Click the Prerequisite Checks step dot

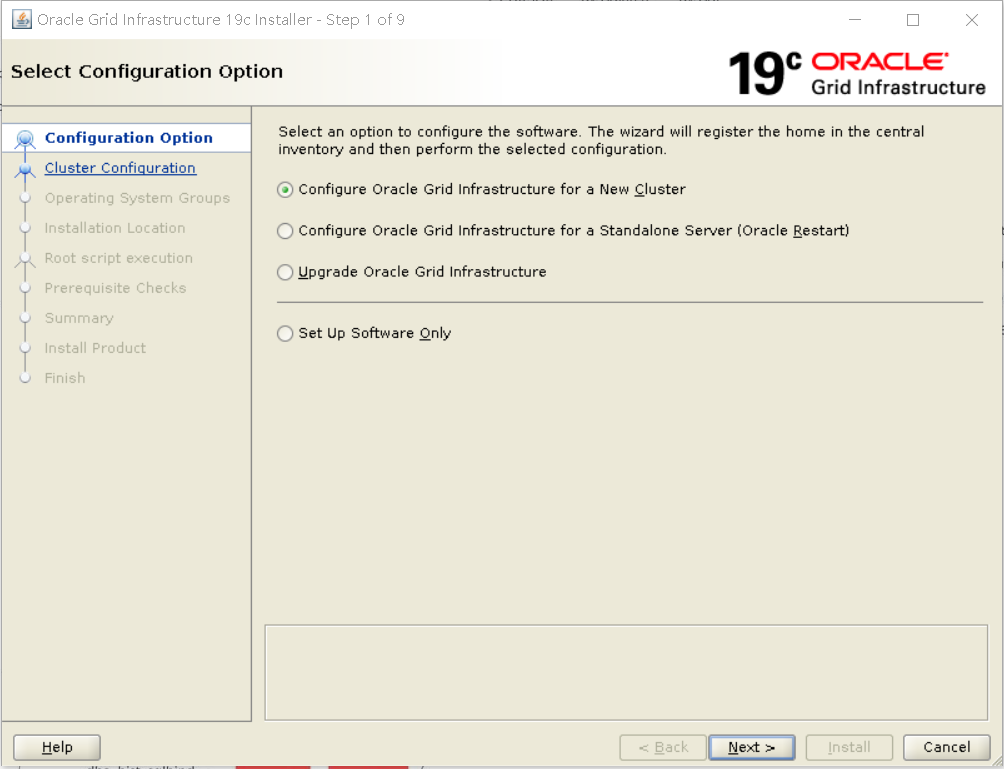(x=25, y=288)
